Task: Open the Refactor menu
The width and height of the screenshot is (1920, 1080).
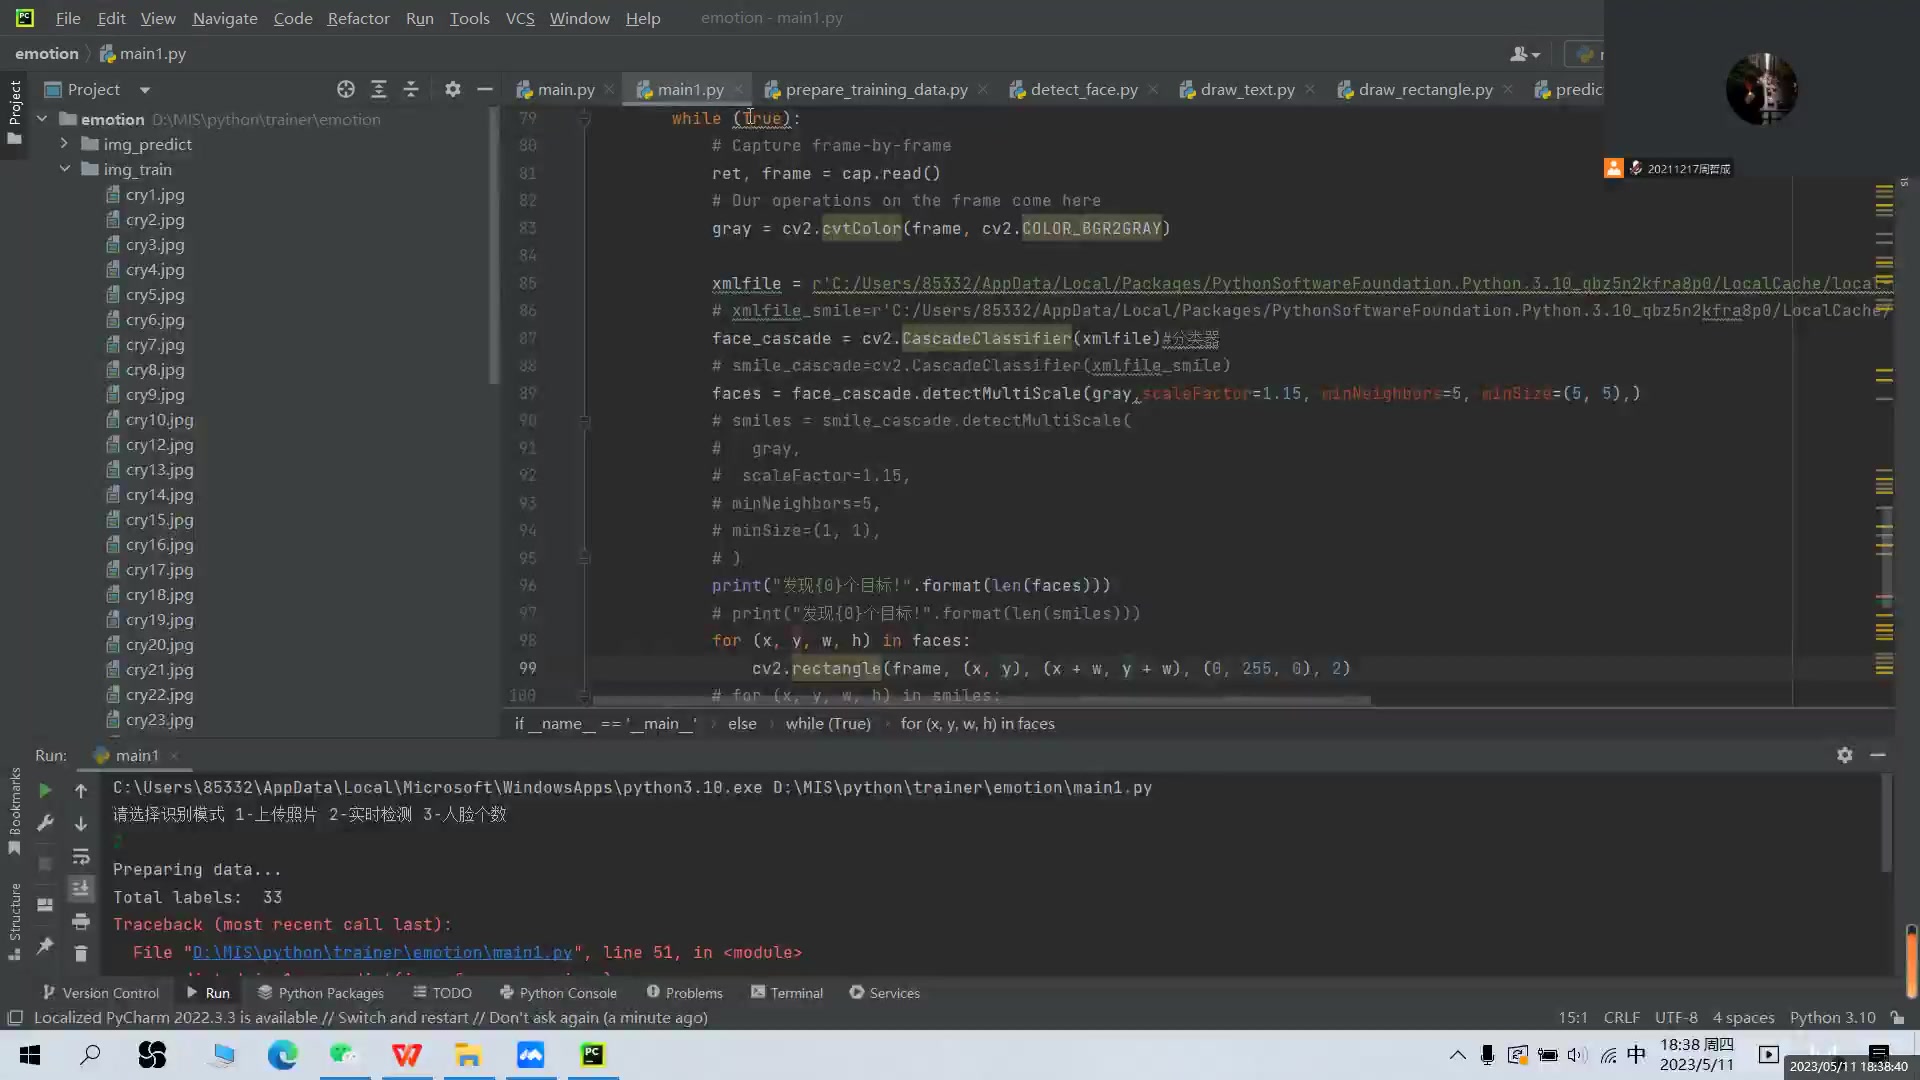Action: pos(358,18)
